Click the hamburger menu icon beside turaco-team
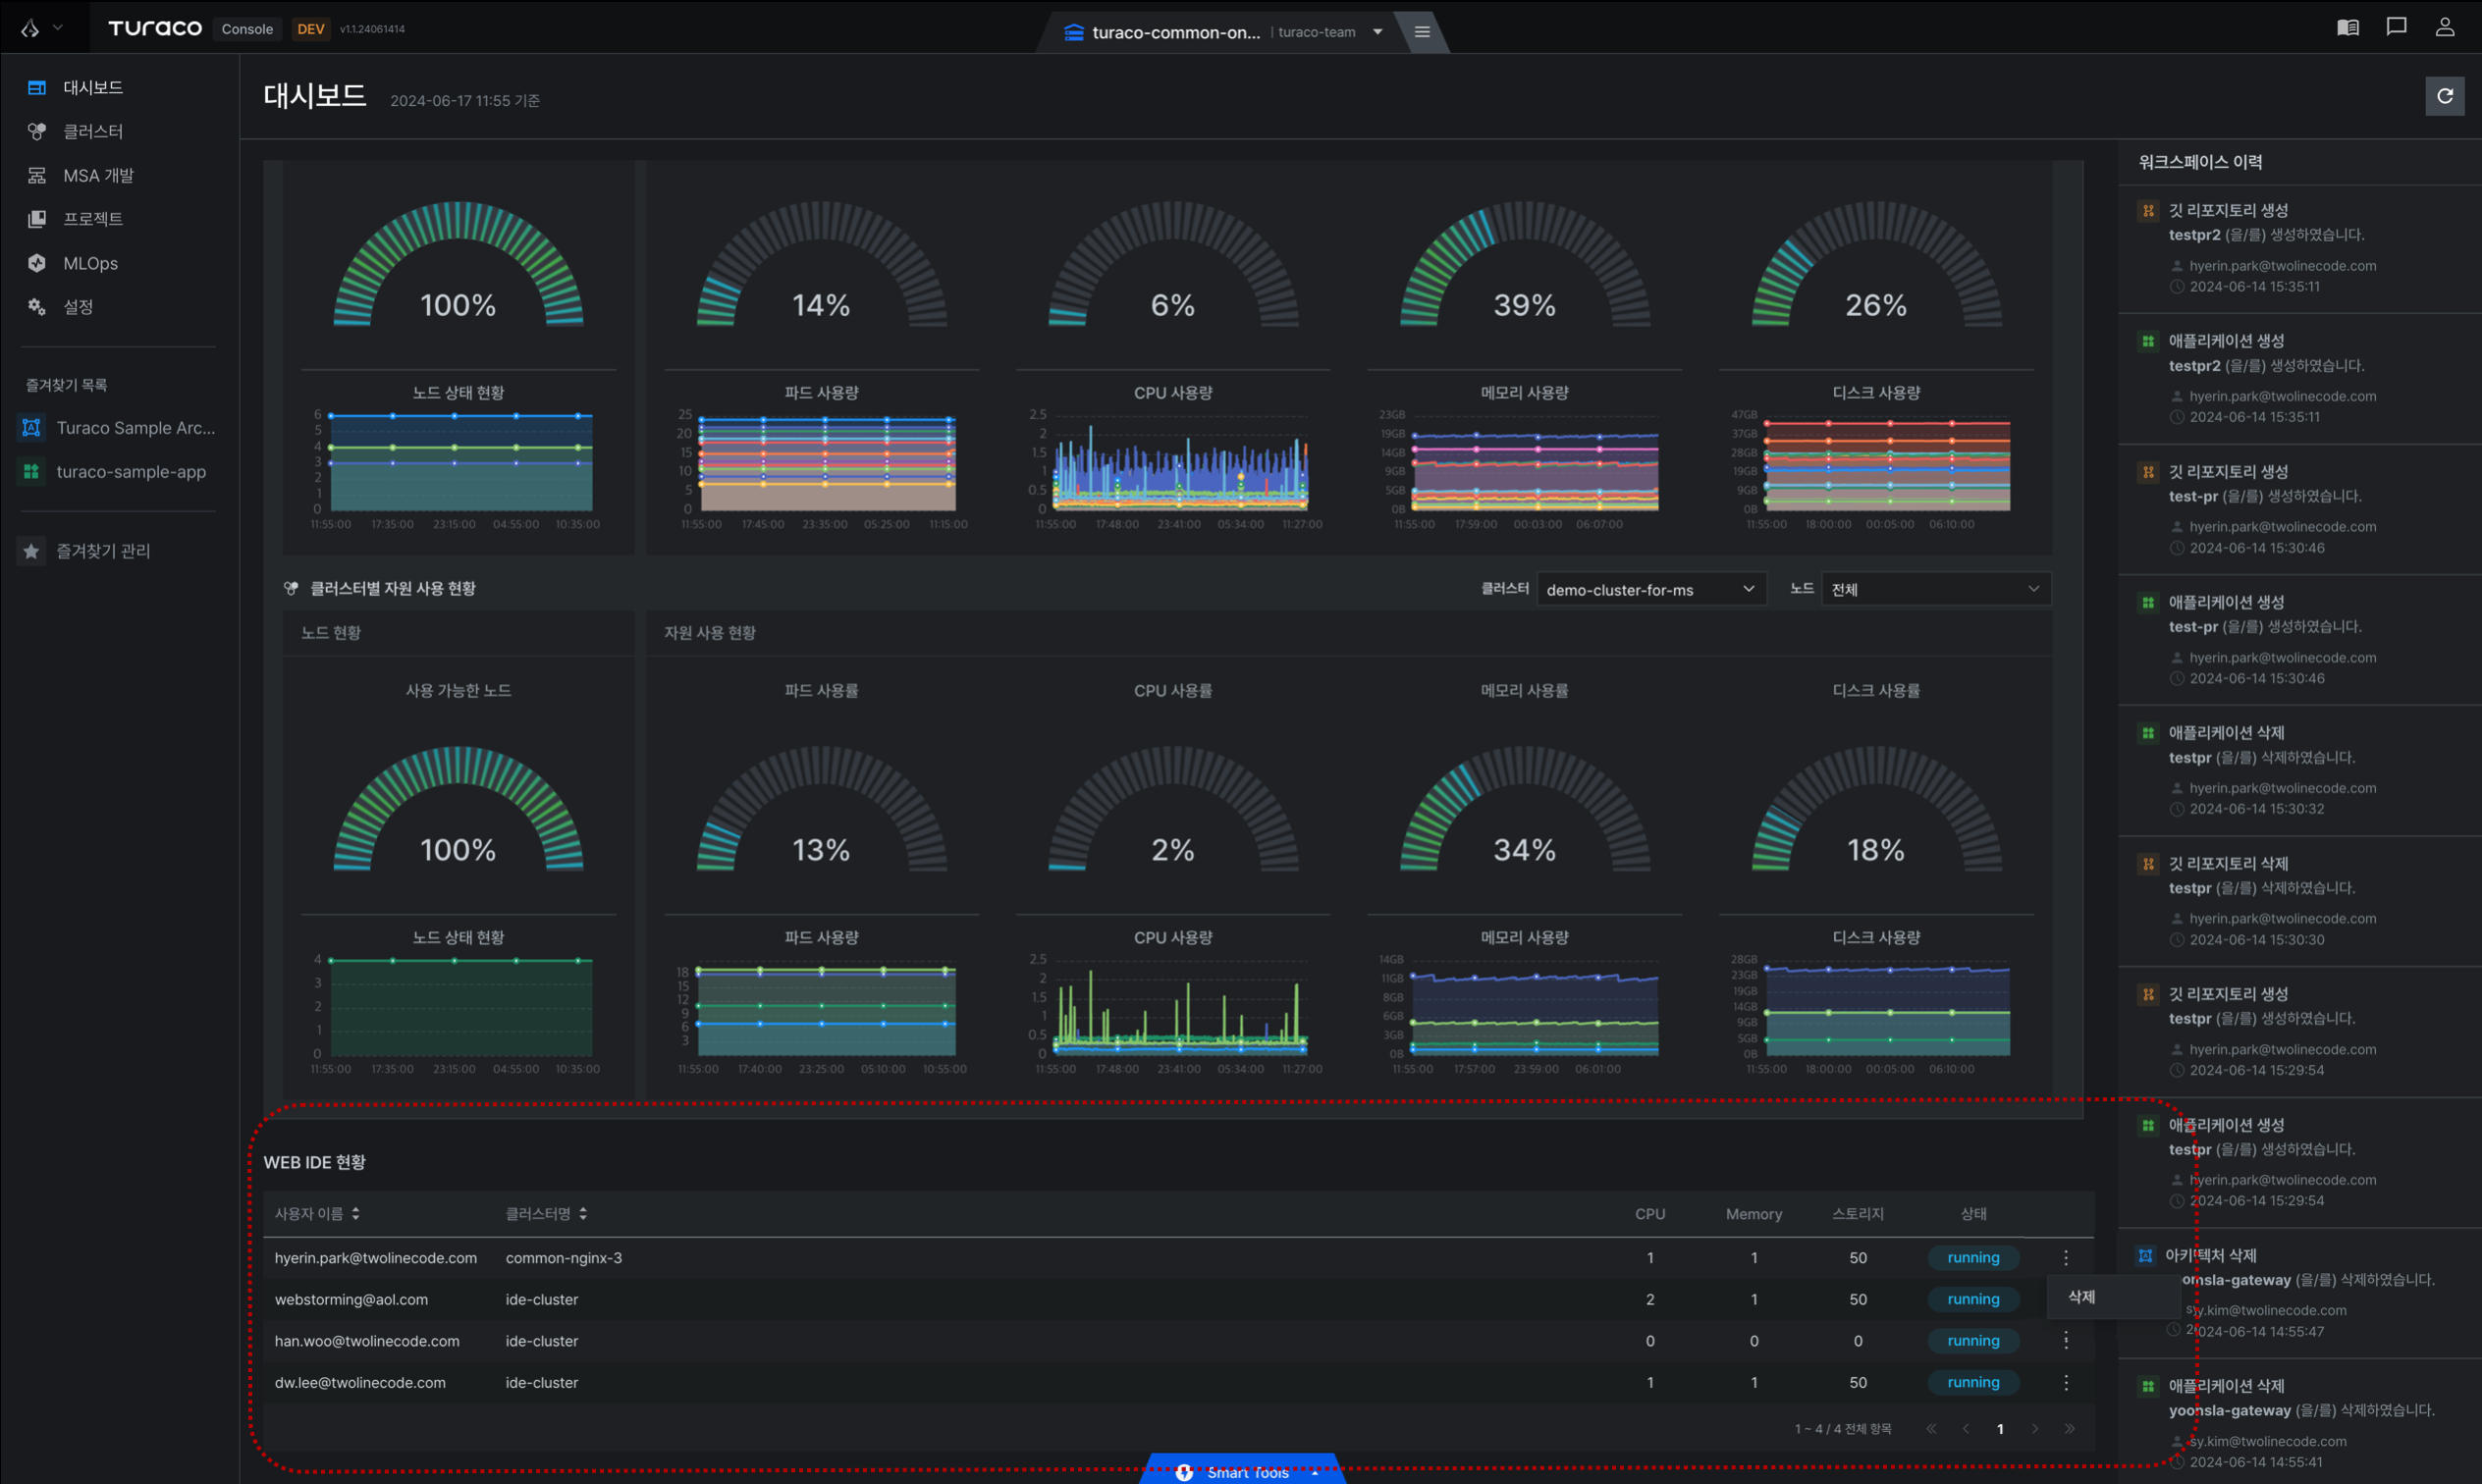 coord(1422,32)
